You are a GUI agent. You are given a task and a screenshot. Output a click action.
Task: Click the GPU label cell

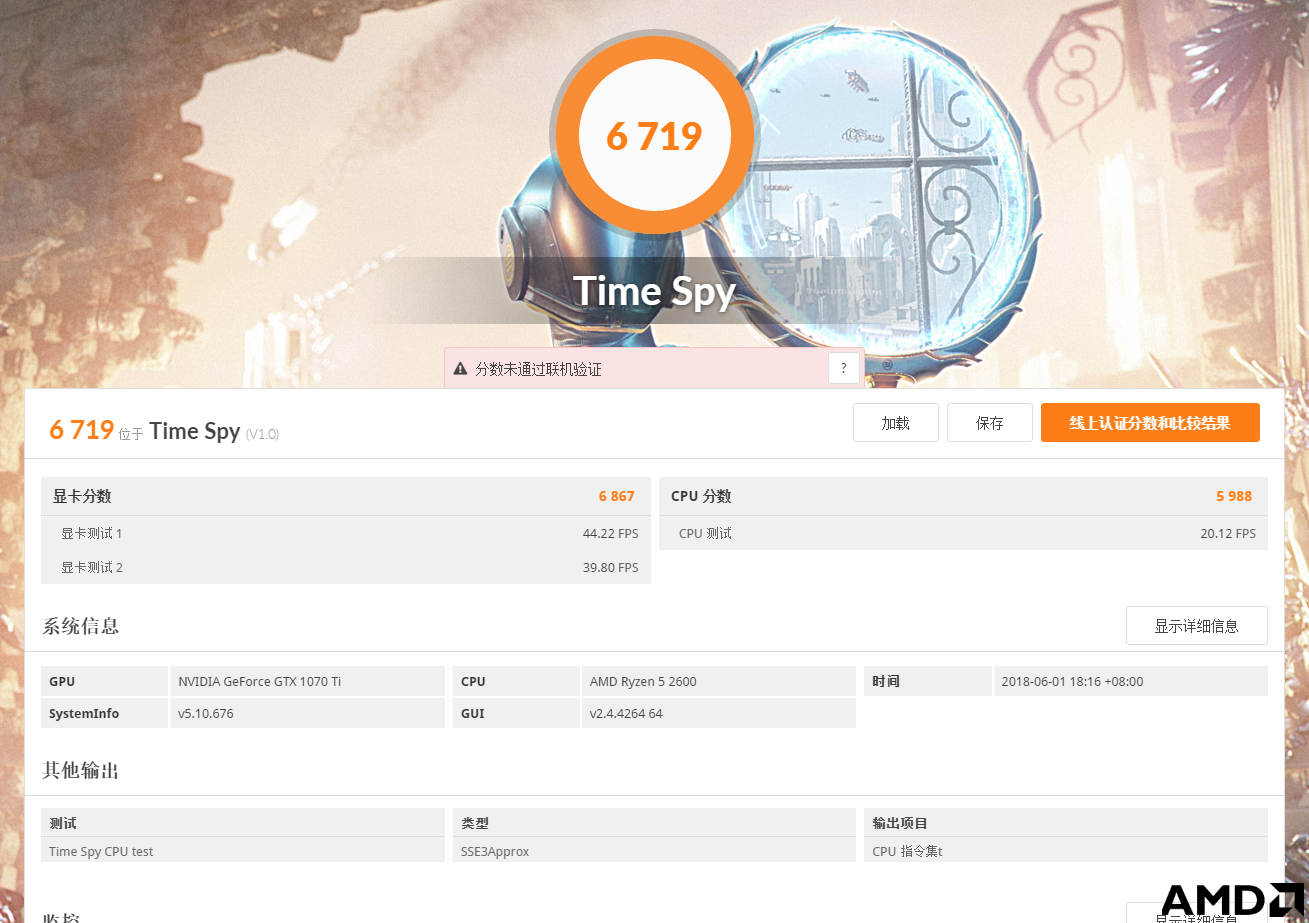click(x=105, y=681)
